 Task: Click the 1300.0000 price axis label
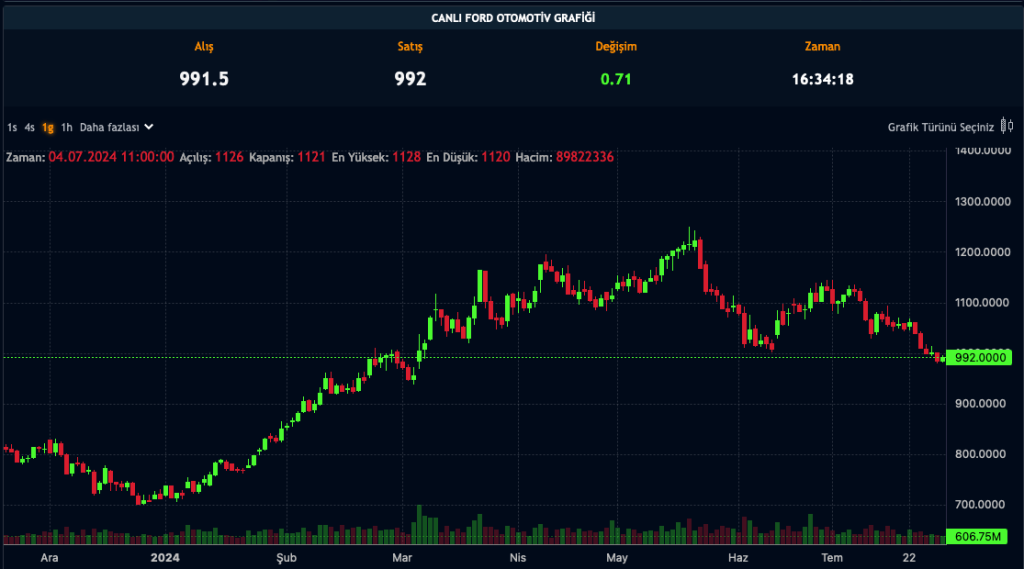982,201
